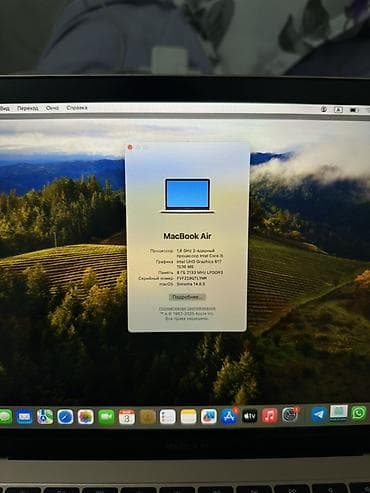Open the Mail app in Dock
The width and height of the screenshot is (370, 493).
tap(25, 417)
